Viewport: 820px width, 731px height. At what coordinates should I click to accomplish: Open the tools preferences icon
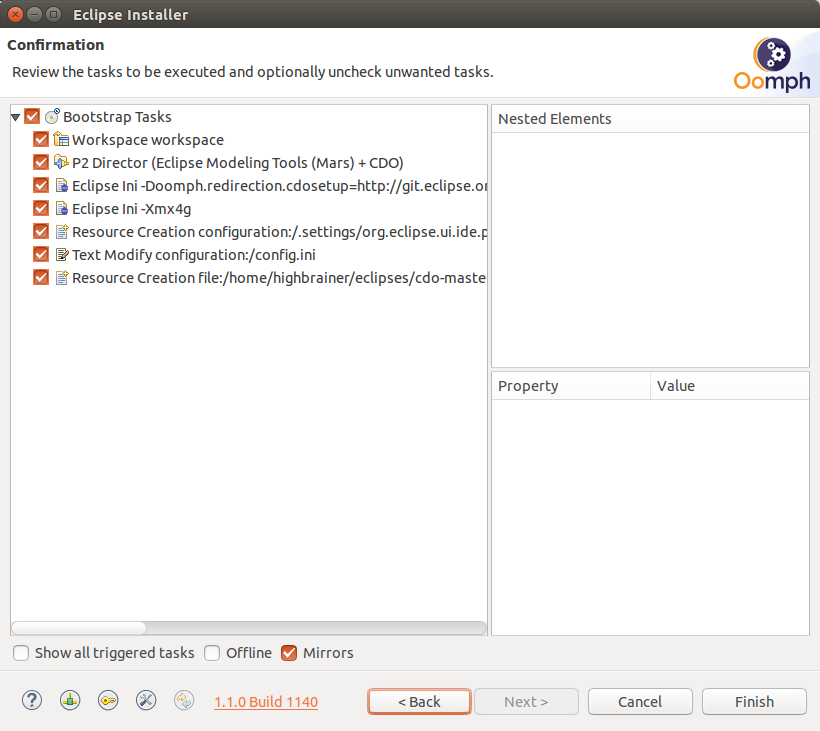(146, 700)
